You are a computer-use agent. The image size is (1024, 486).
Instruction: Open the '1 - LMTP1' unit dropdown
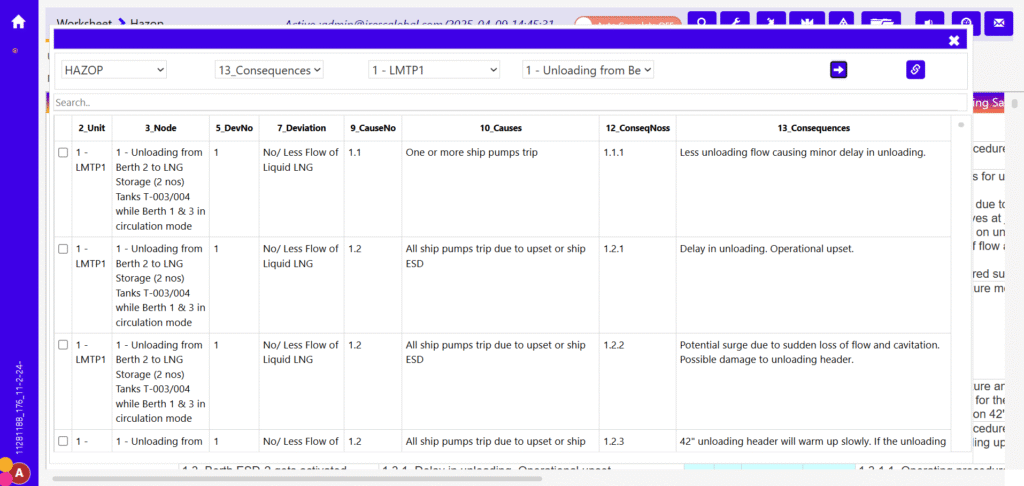click(x=433, y=70)
